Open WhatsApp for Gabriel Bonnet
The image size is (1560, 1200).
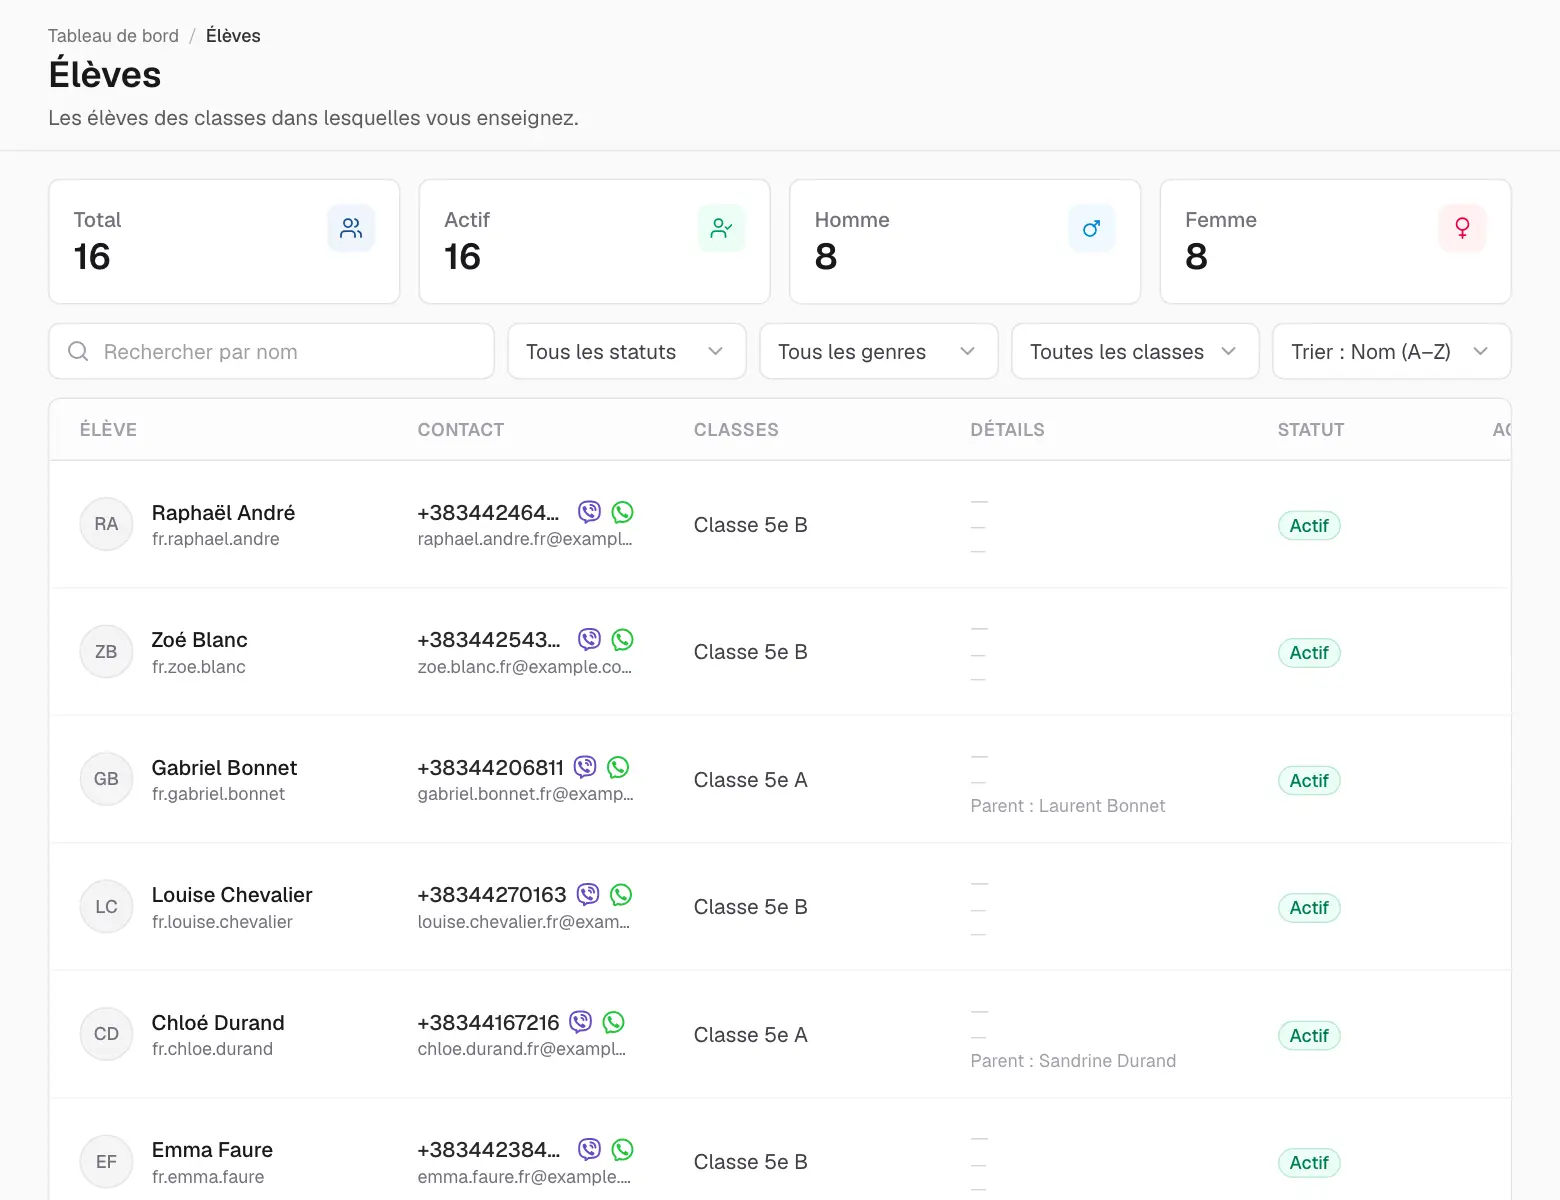619,767
